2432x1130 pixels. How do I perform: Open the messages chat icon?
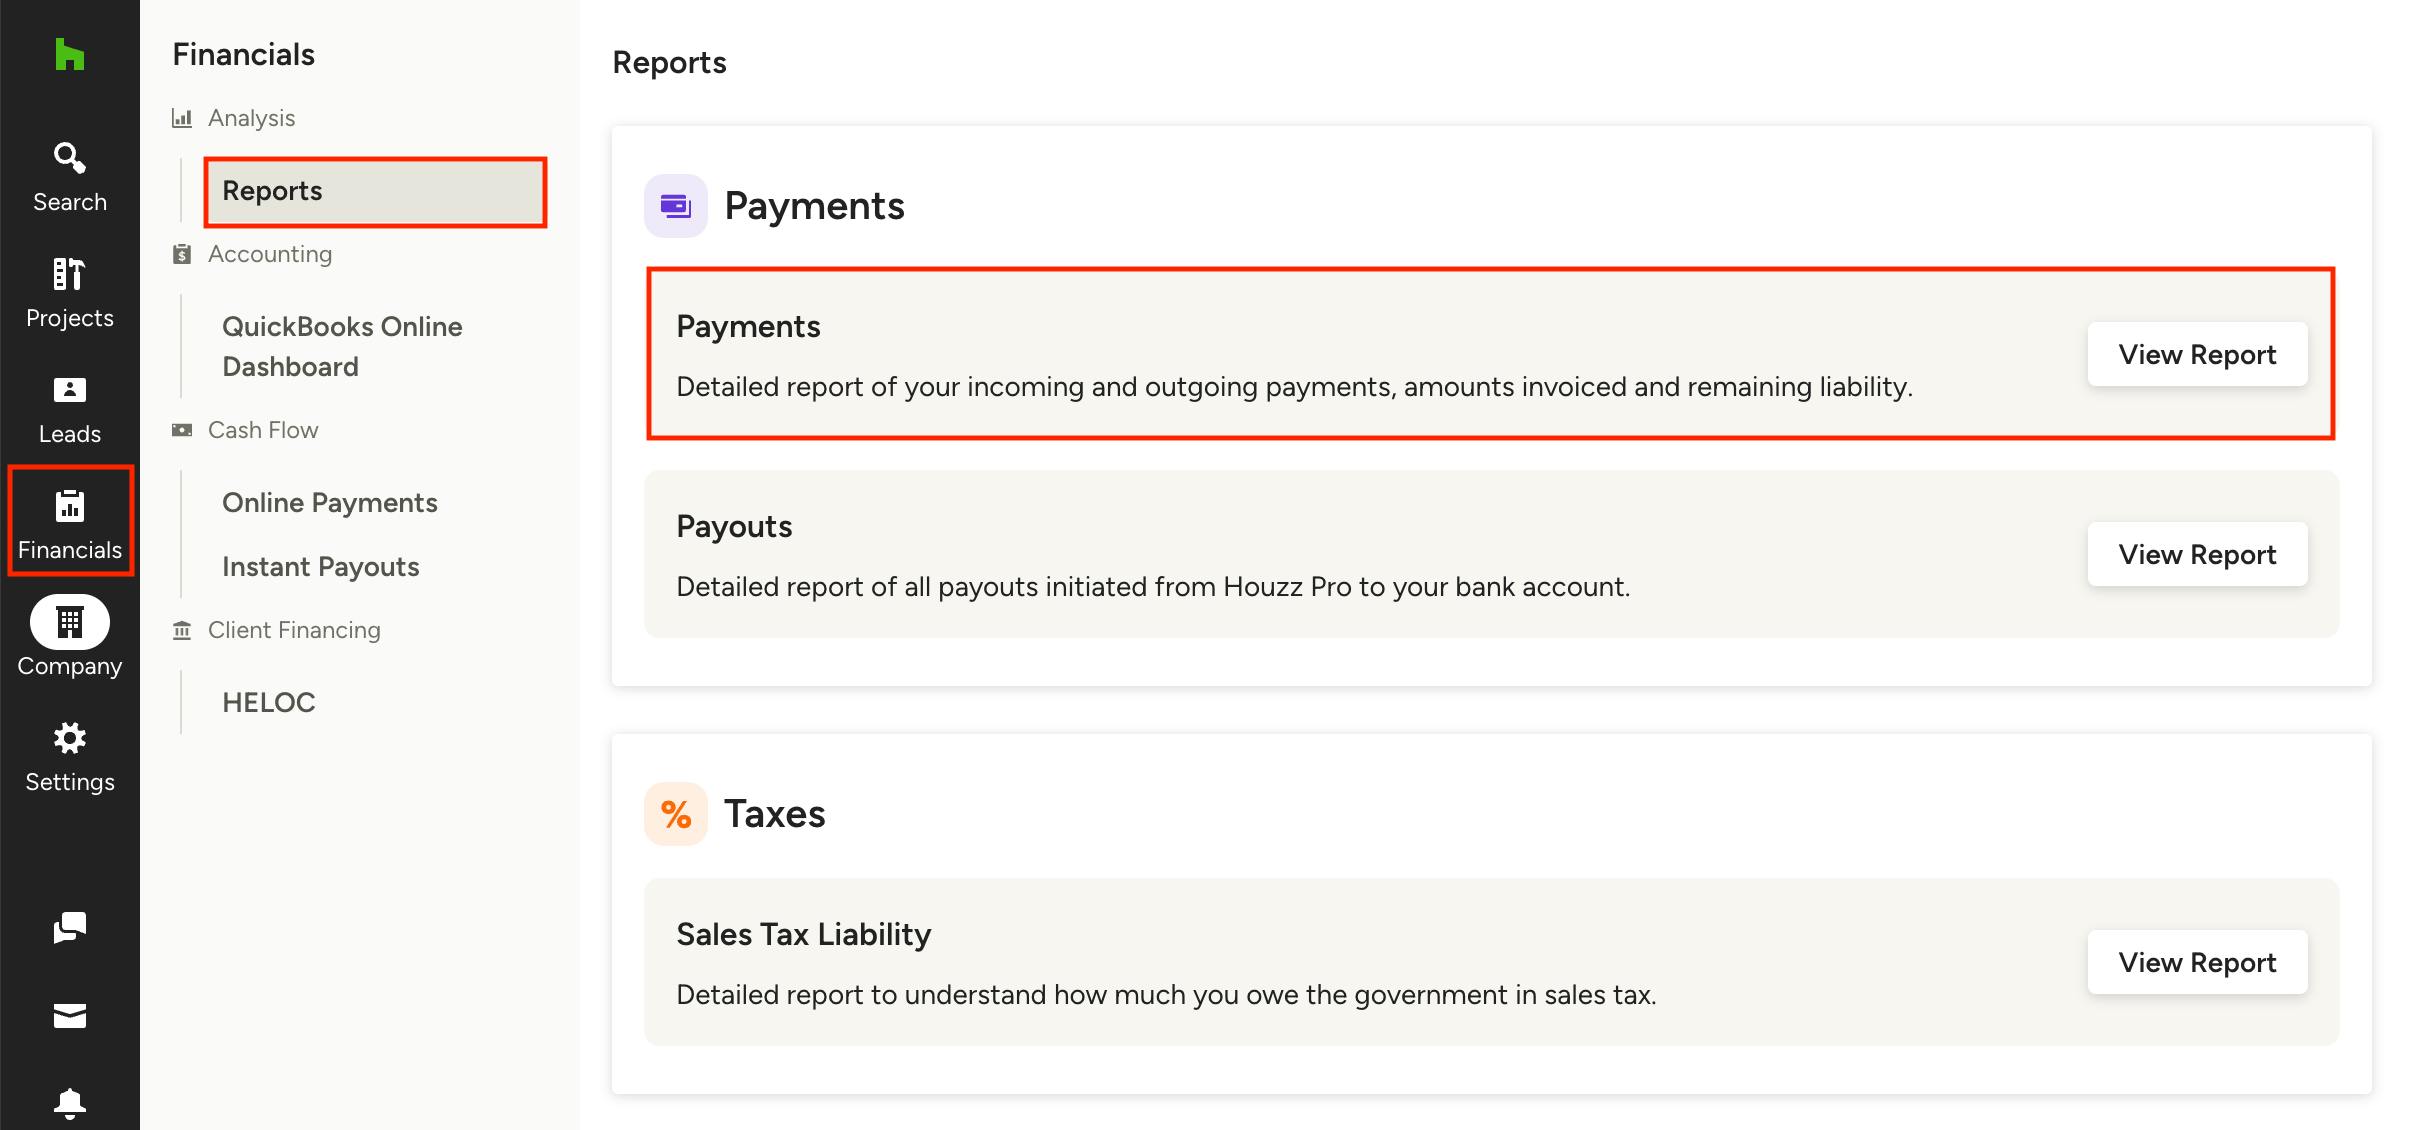[69, 928]
